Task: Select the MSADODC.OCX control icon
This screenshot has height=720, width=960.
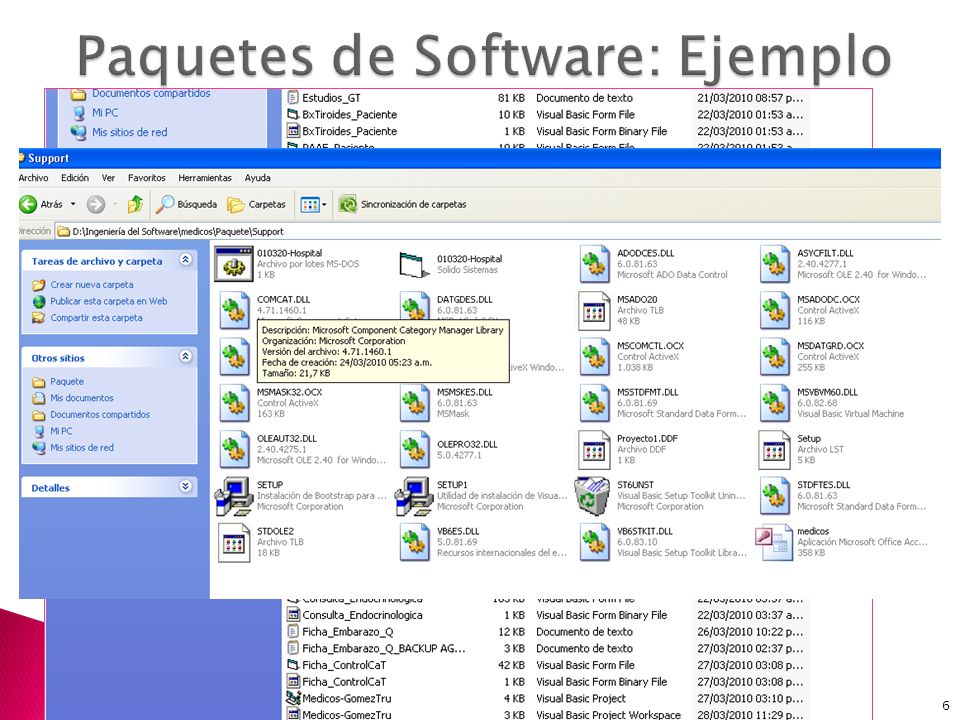Action: tap(774, 310)
